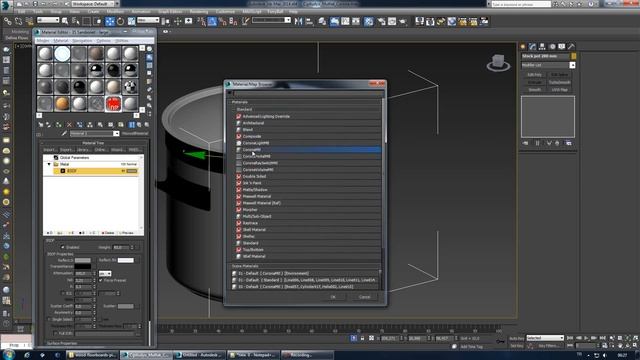
Task: Click the Pick Material eyedropper icon
Action: [64, 133]
